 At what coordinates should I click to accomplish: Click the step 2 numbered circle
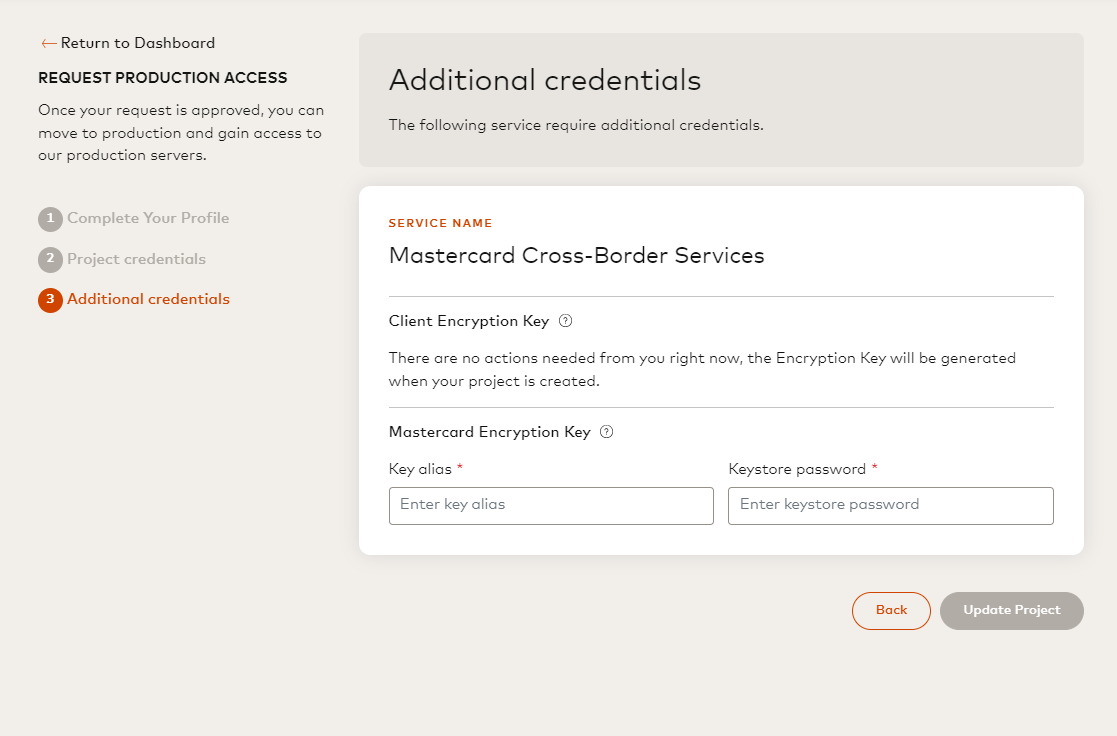tap(50, 259)
